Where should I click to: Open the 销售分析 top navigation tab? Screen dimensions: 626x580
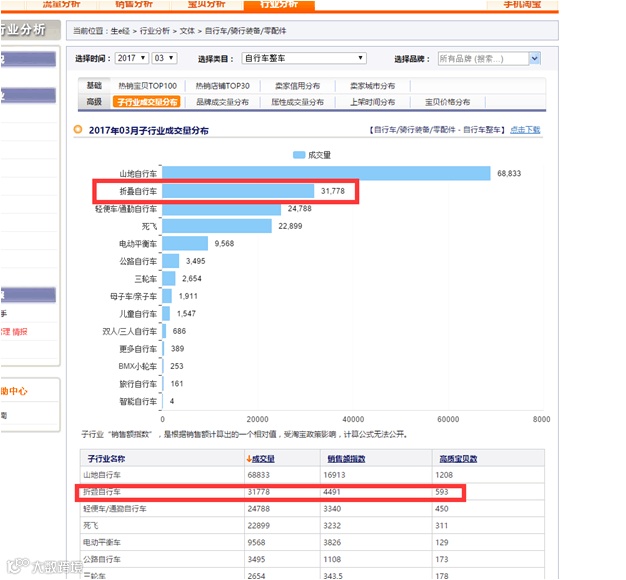134,5
